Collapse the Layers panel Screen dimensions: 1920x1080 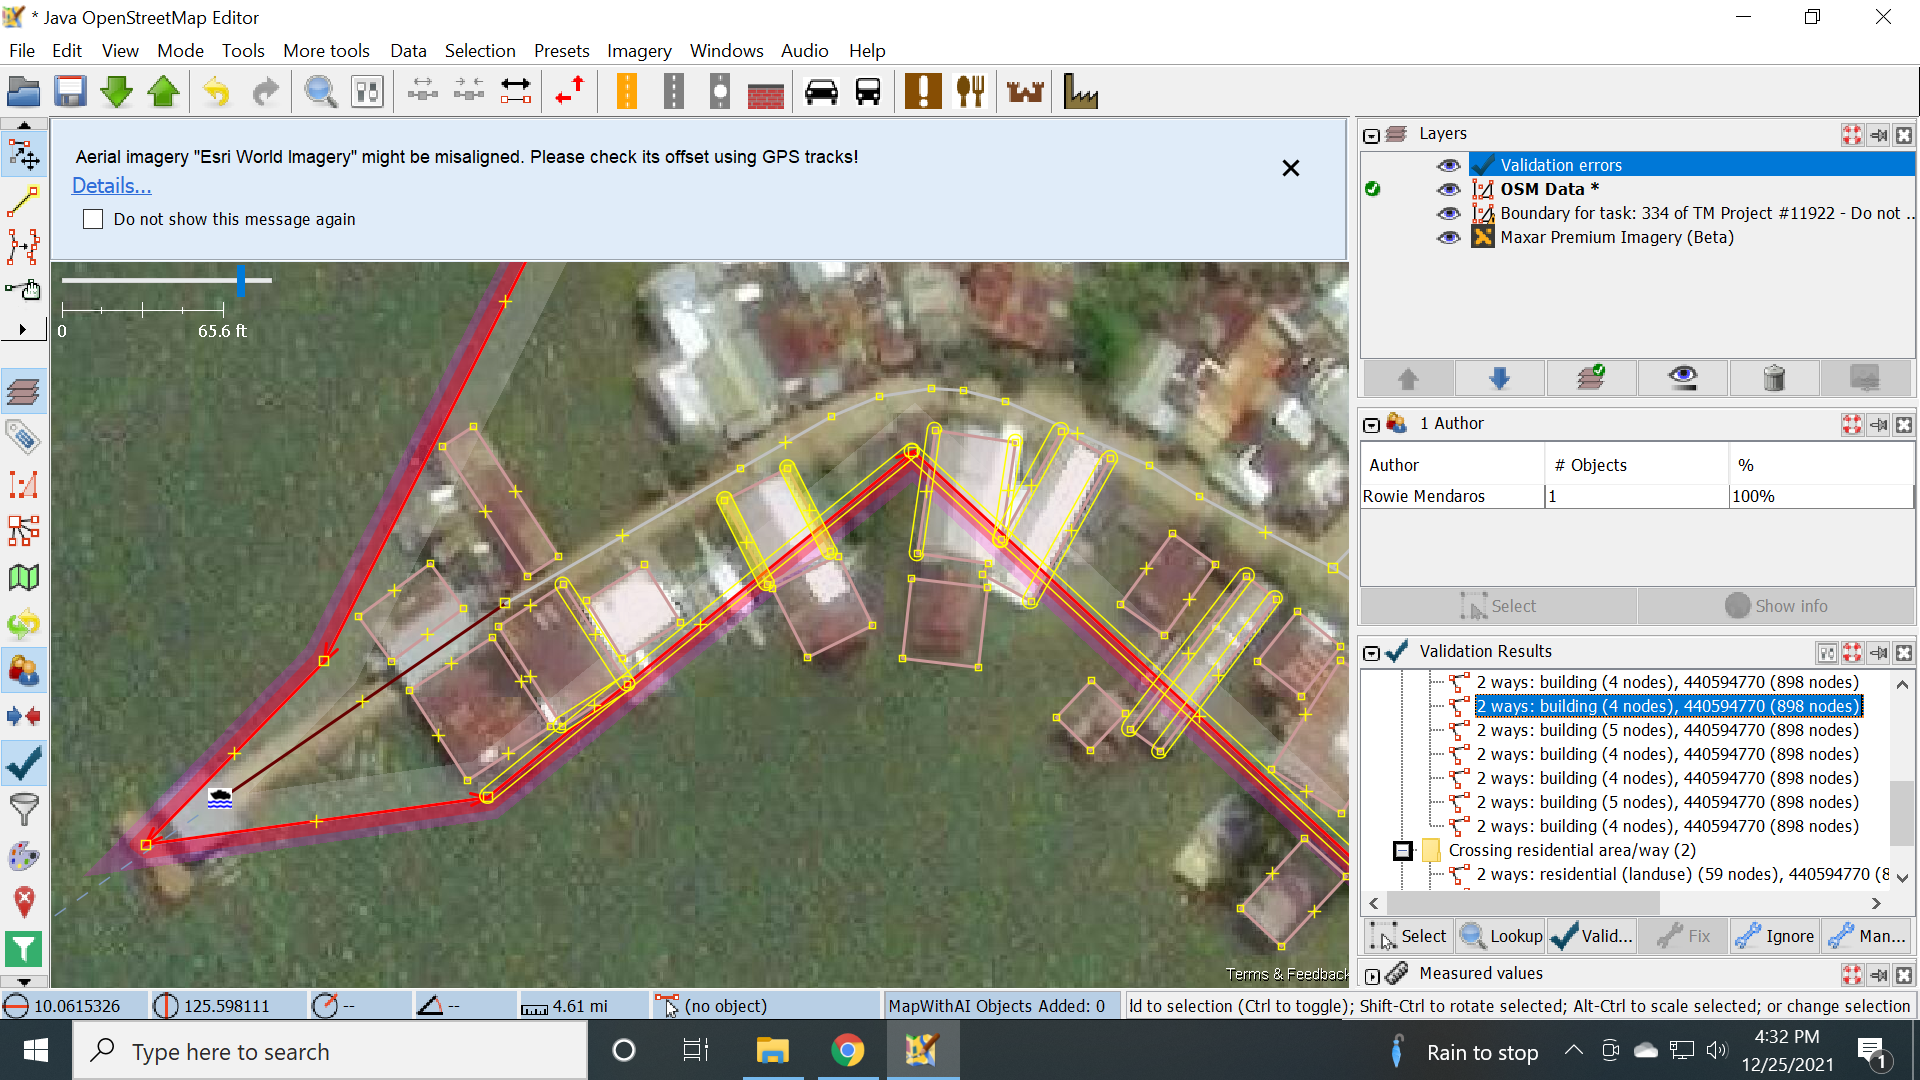[x=1372, y=135]
